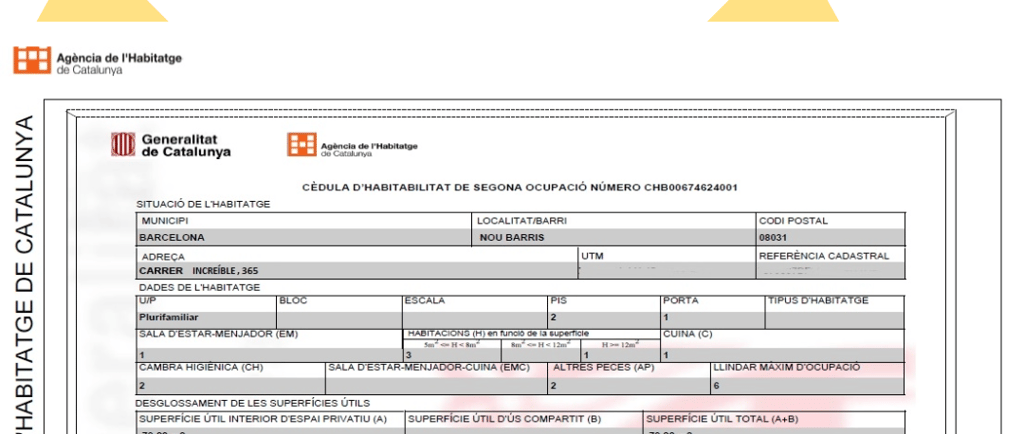Click the LLINDAR MÀXIM D'OCUPACIÓ label
Image resolution: width=1024 pixels, height=434 pixels.
click(786, 367)
